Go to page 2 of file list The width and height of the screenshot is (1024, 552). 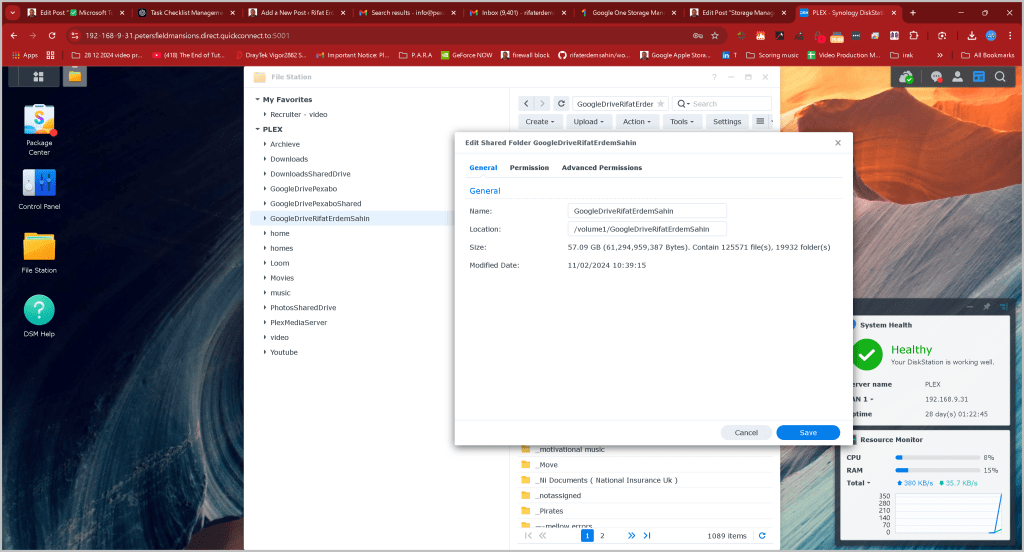coord(602,536)
